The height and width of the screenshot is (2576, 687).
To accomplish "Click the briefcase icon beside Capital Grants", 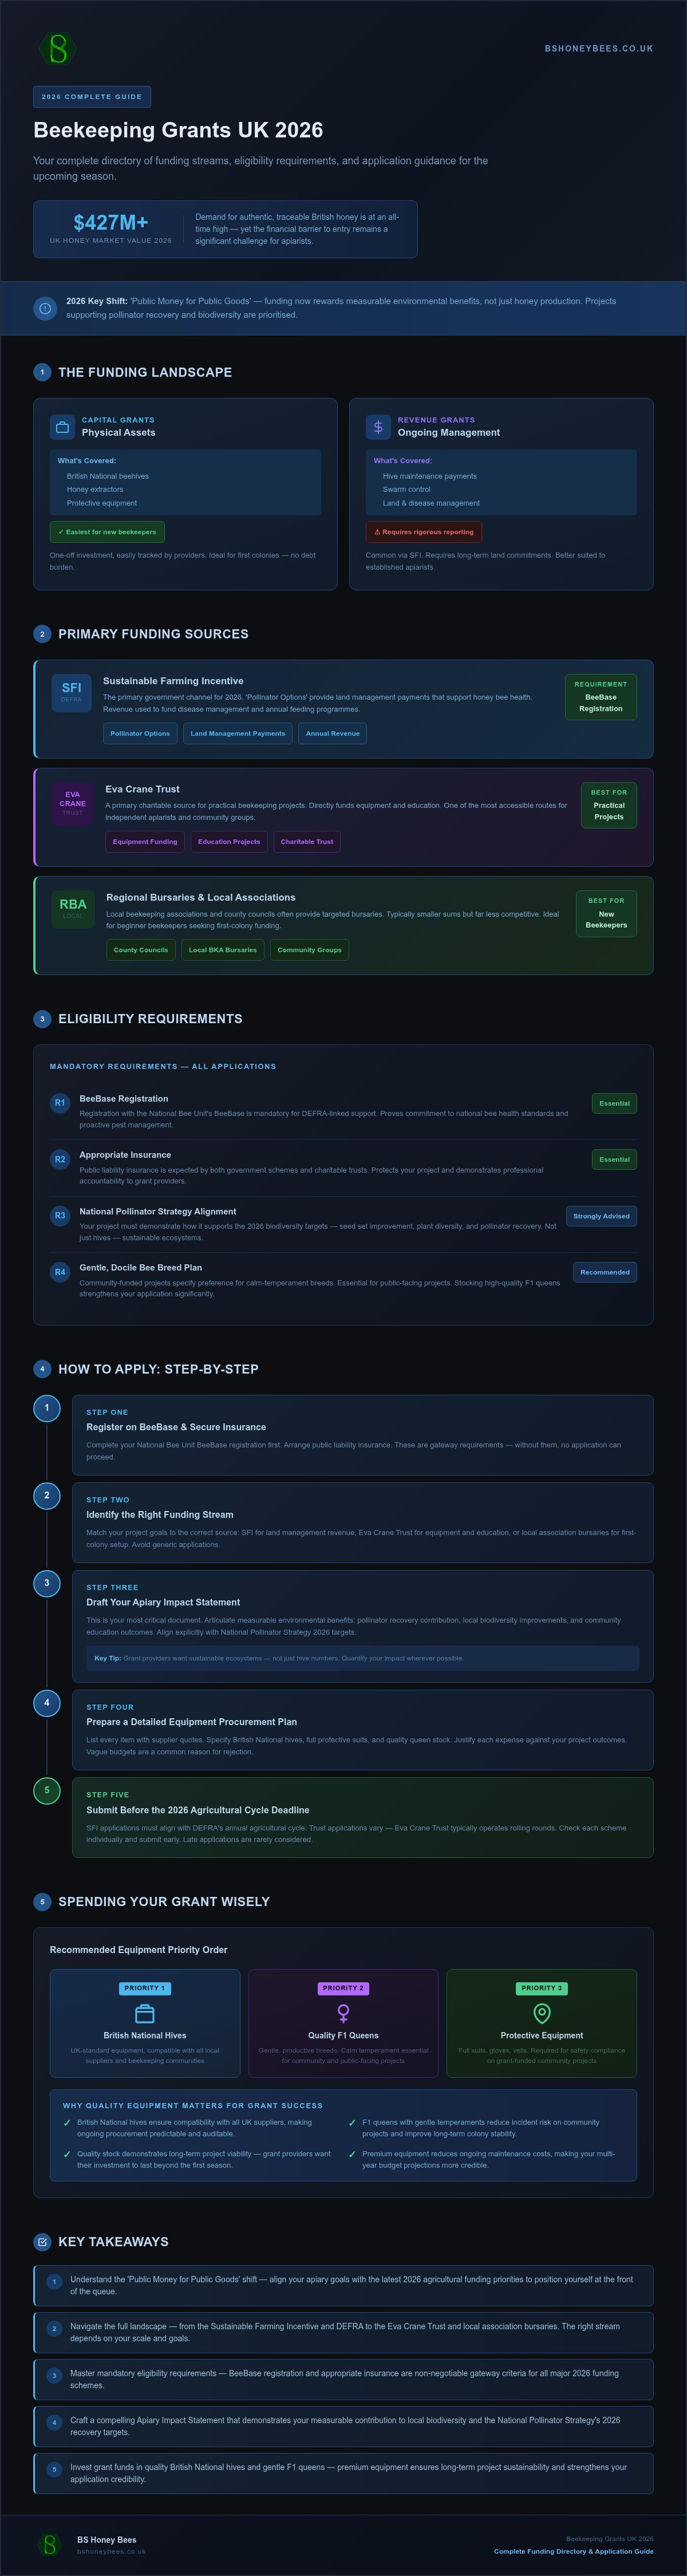I will point(62,427).
